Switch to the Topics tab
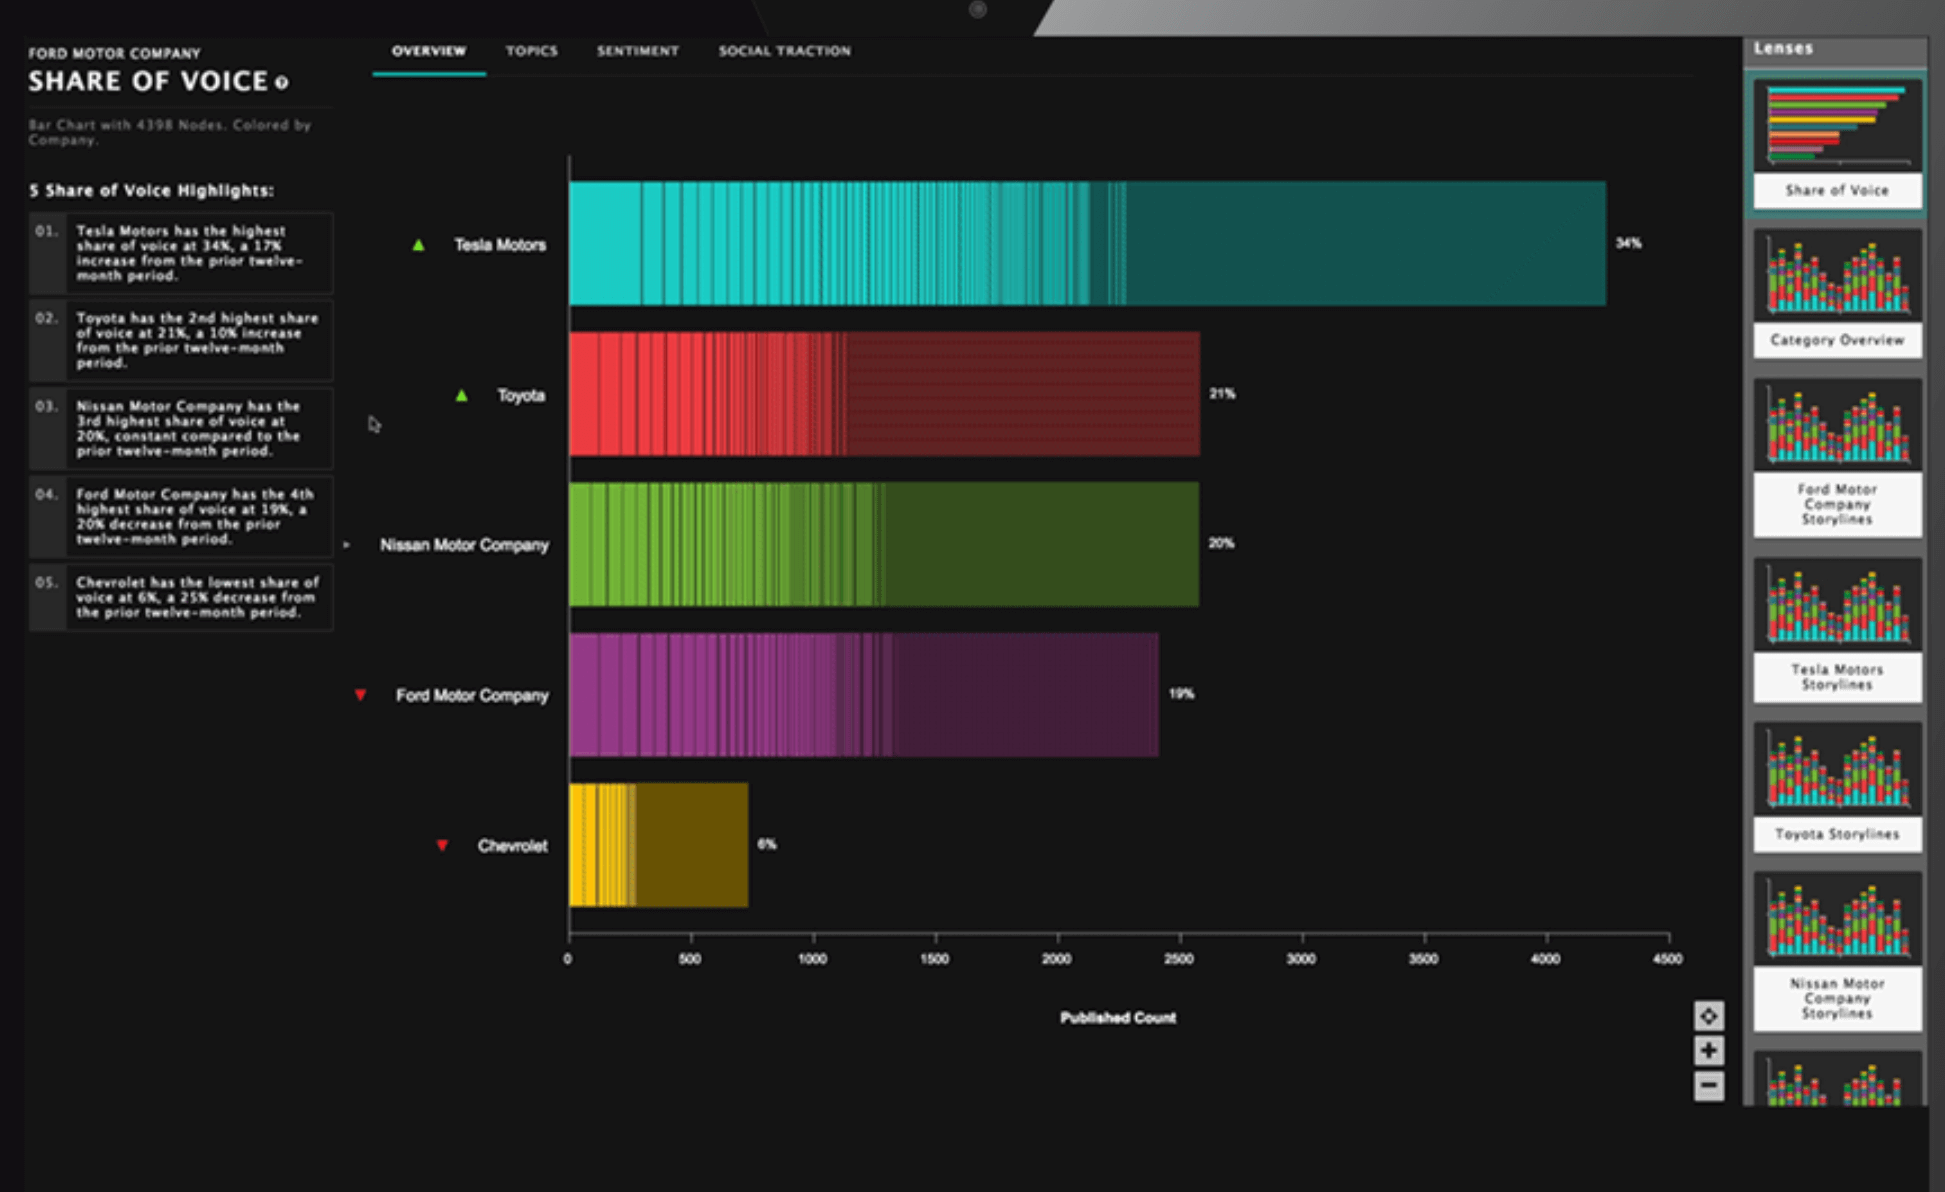1945x1192 pixels. point(532,51)
